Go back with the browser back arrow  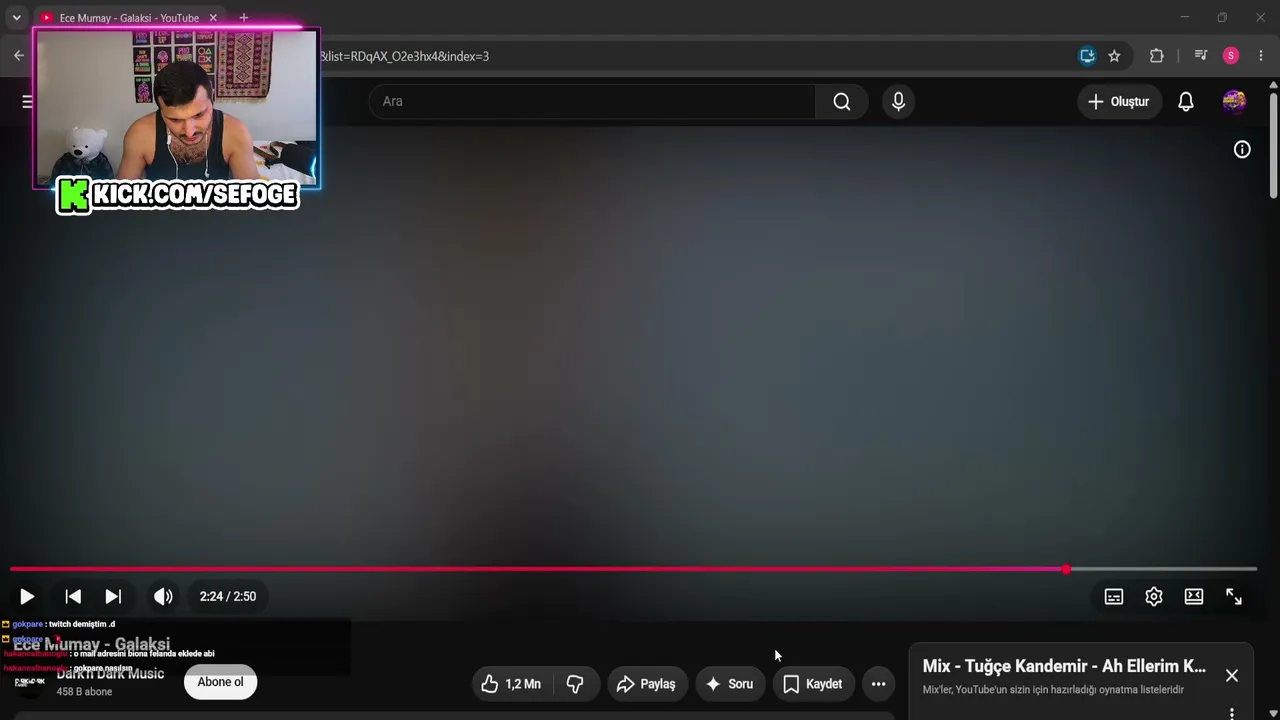pos(19,56)
